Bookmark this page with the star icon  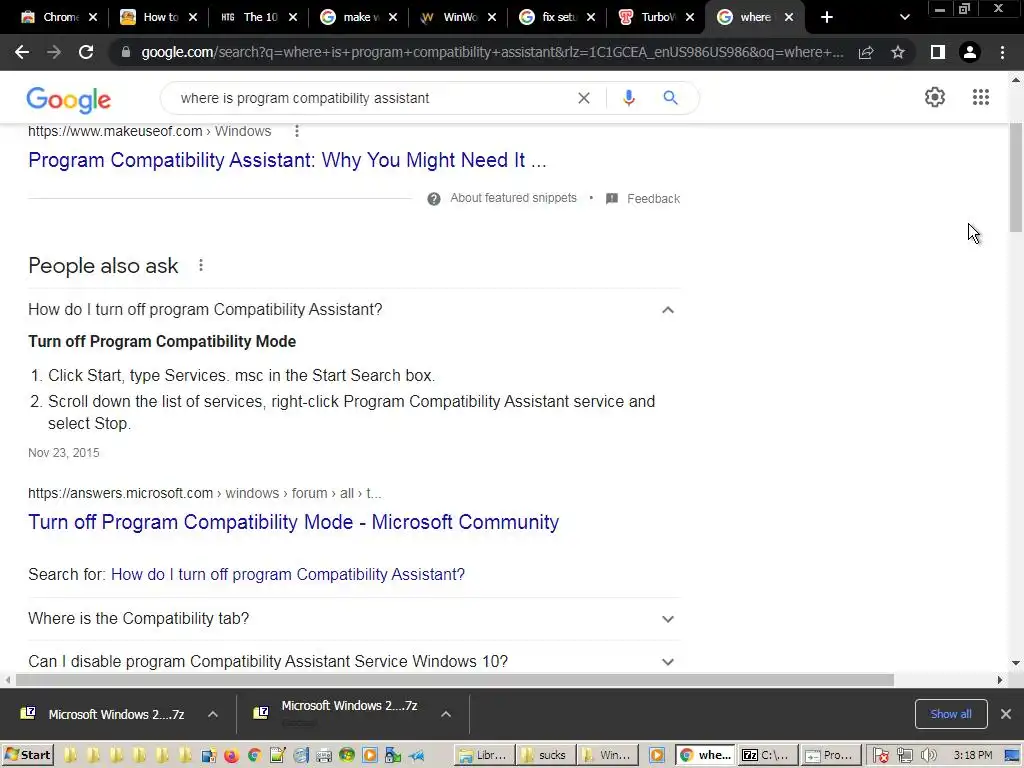coord(898,52)
